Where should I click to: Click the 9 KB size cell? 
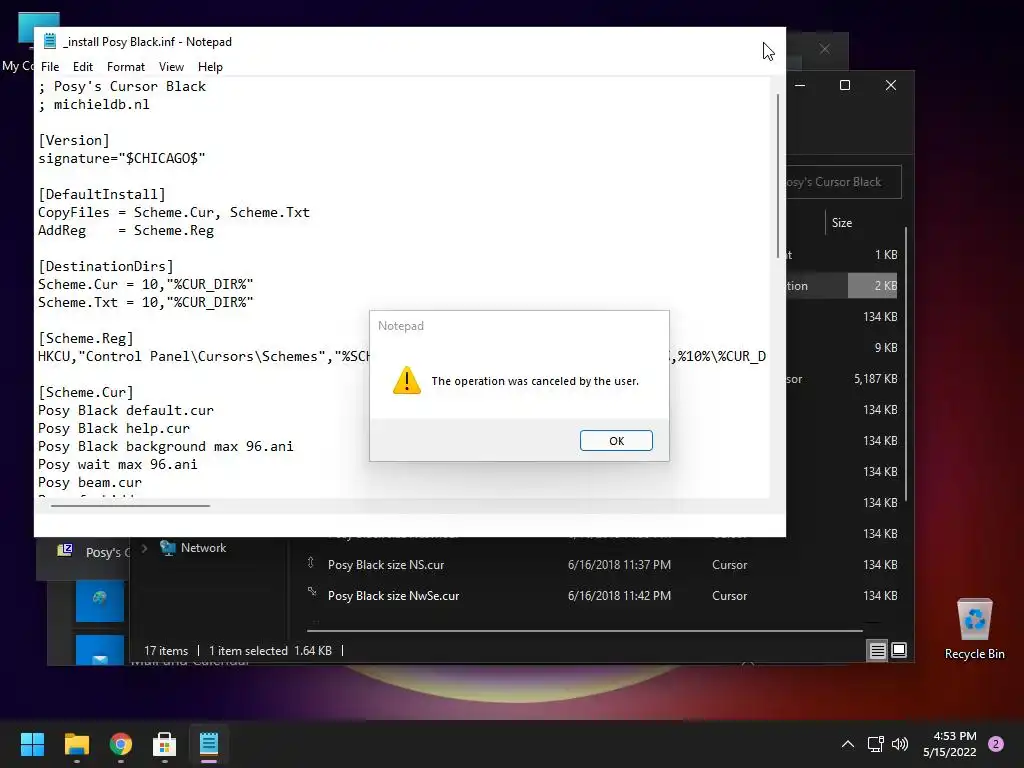pyautogui.click(x=886, y=348)
